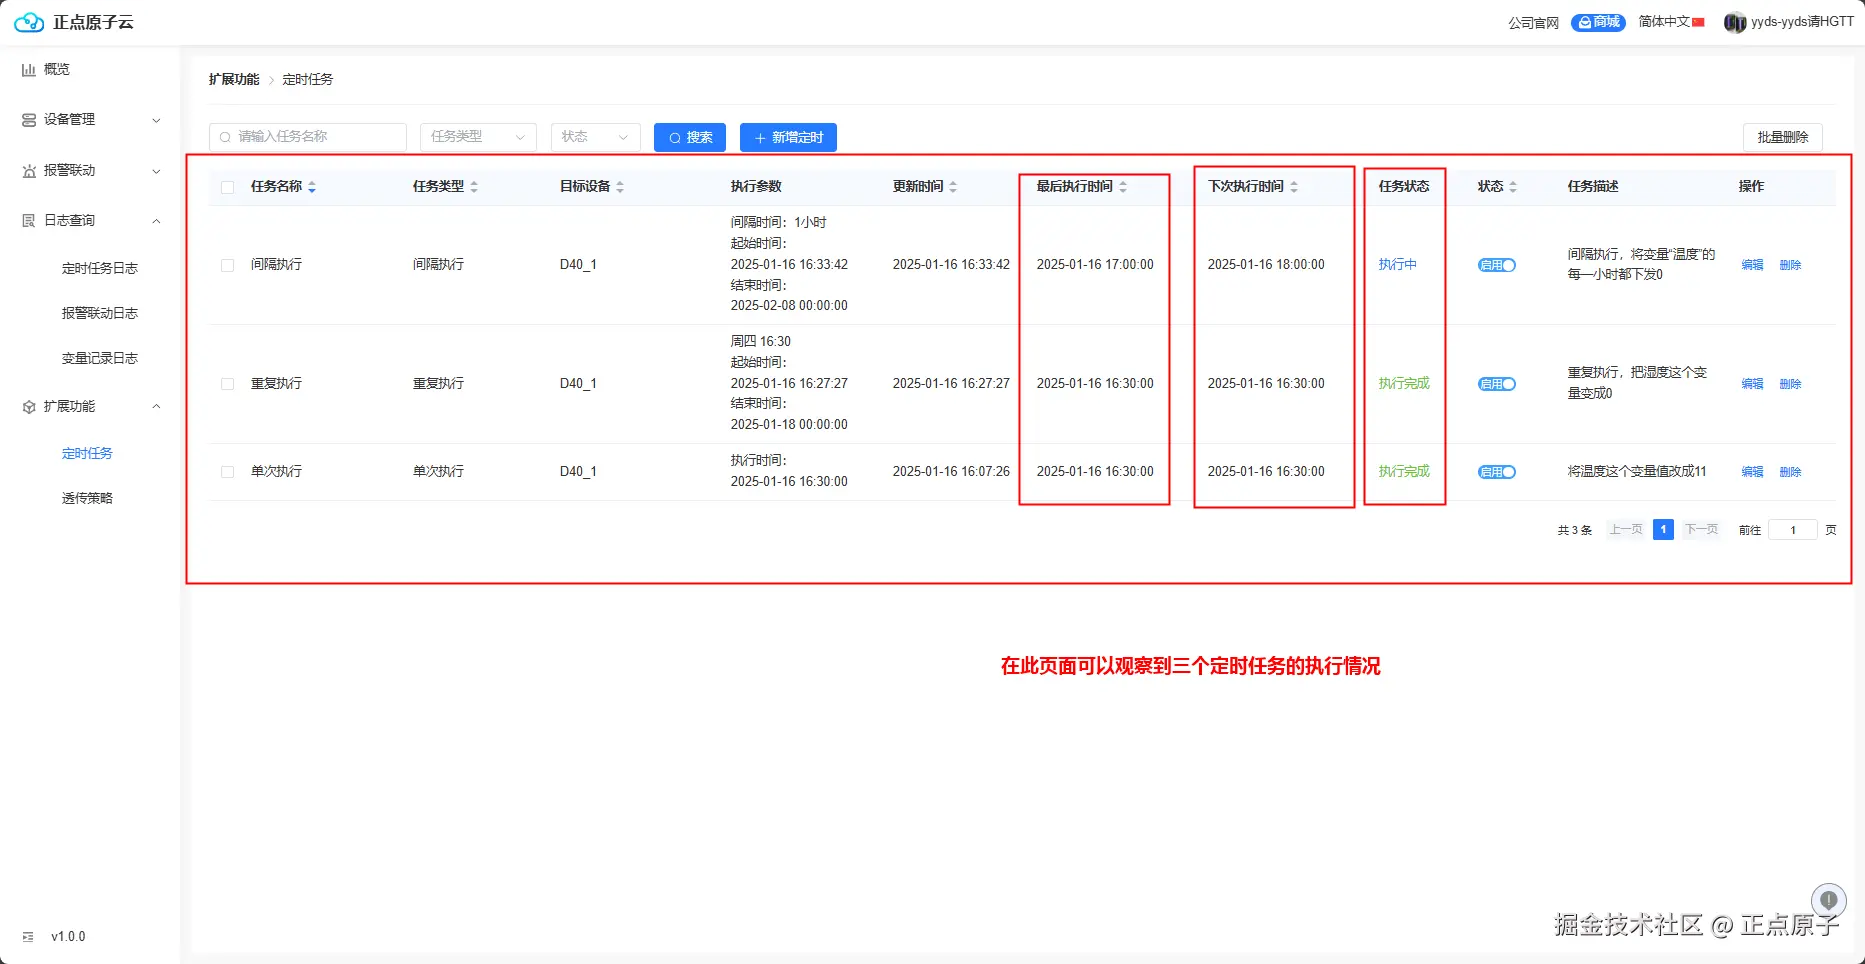This screenshot has width=1865, height=964.
Task: Click the pagination page number input
Action: pyautogui.click(x=1793, y=530)
